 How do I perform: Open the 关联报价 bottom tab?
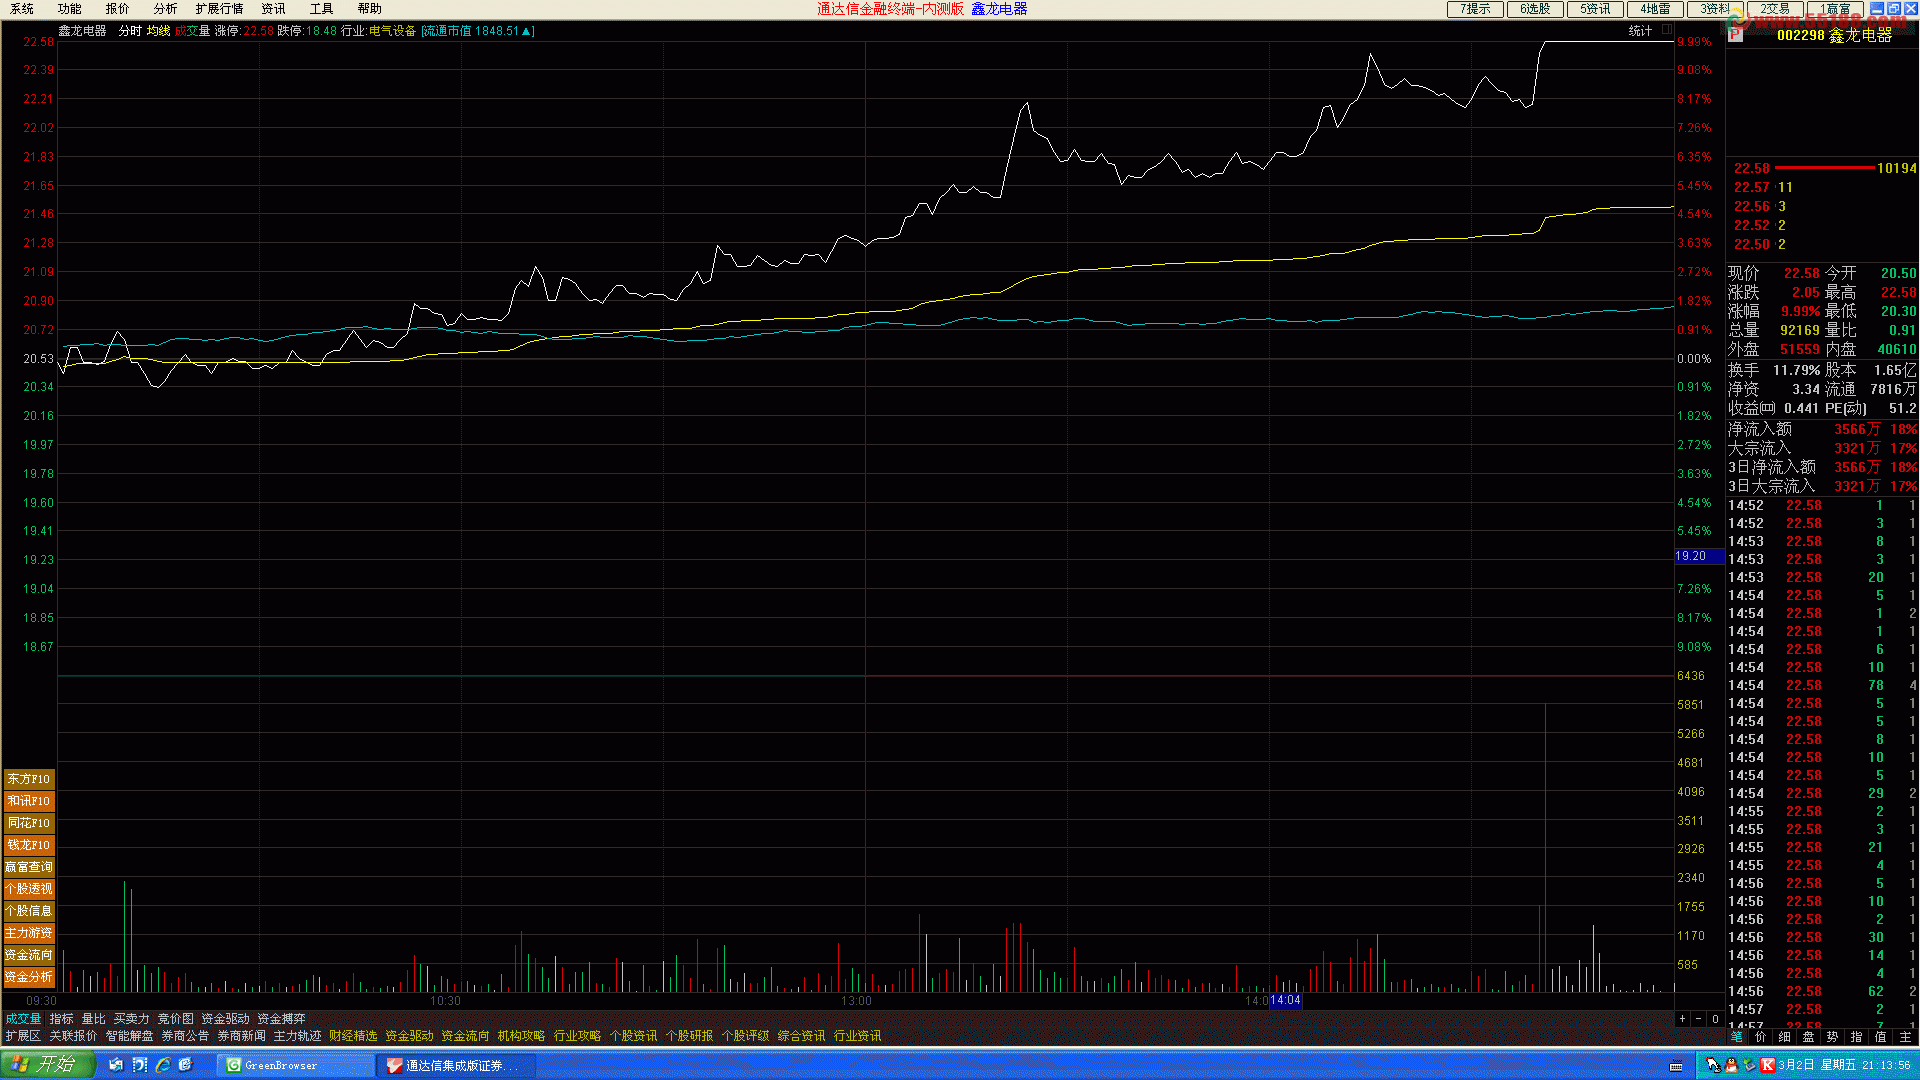pyautogui.click(x=74, y=1036)
